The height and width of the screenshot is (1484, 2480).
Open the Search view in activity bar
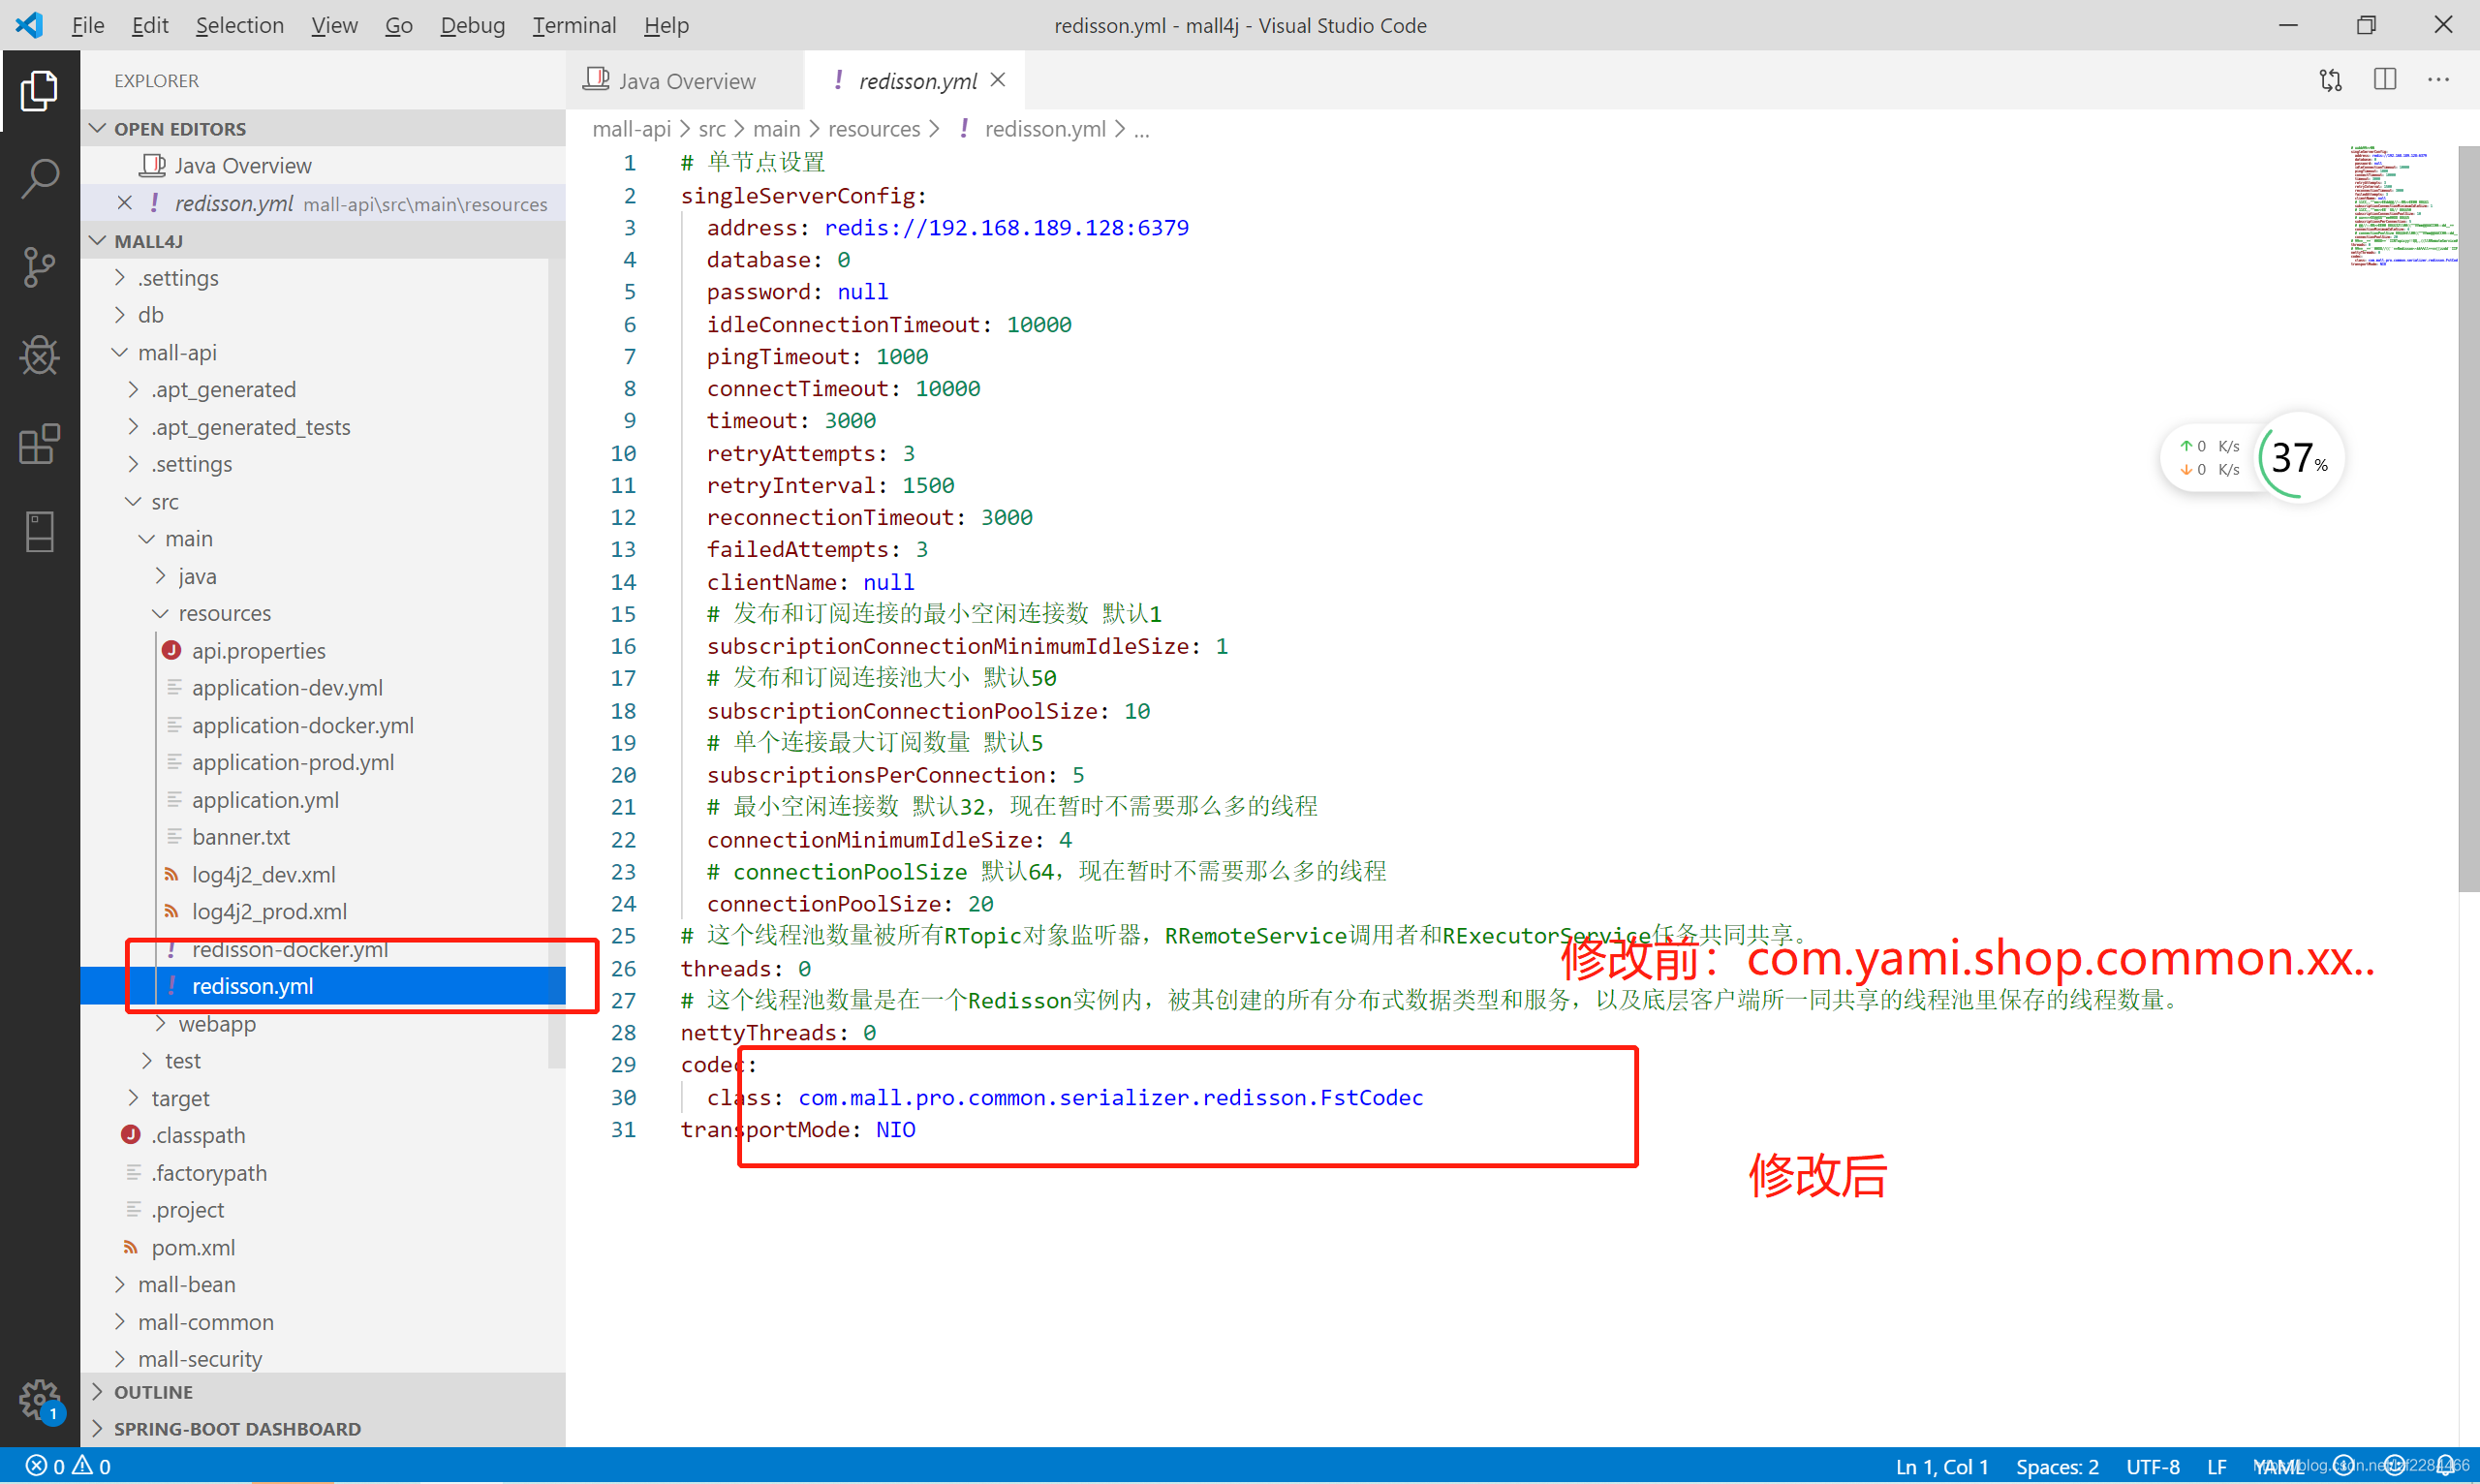click(40, 179)
